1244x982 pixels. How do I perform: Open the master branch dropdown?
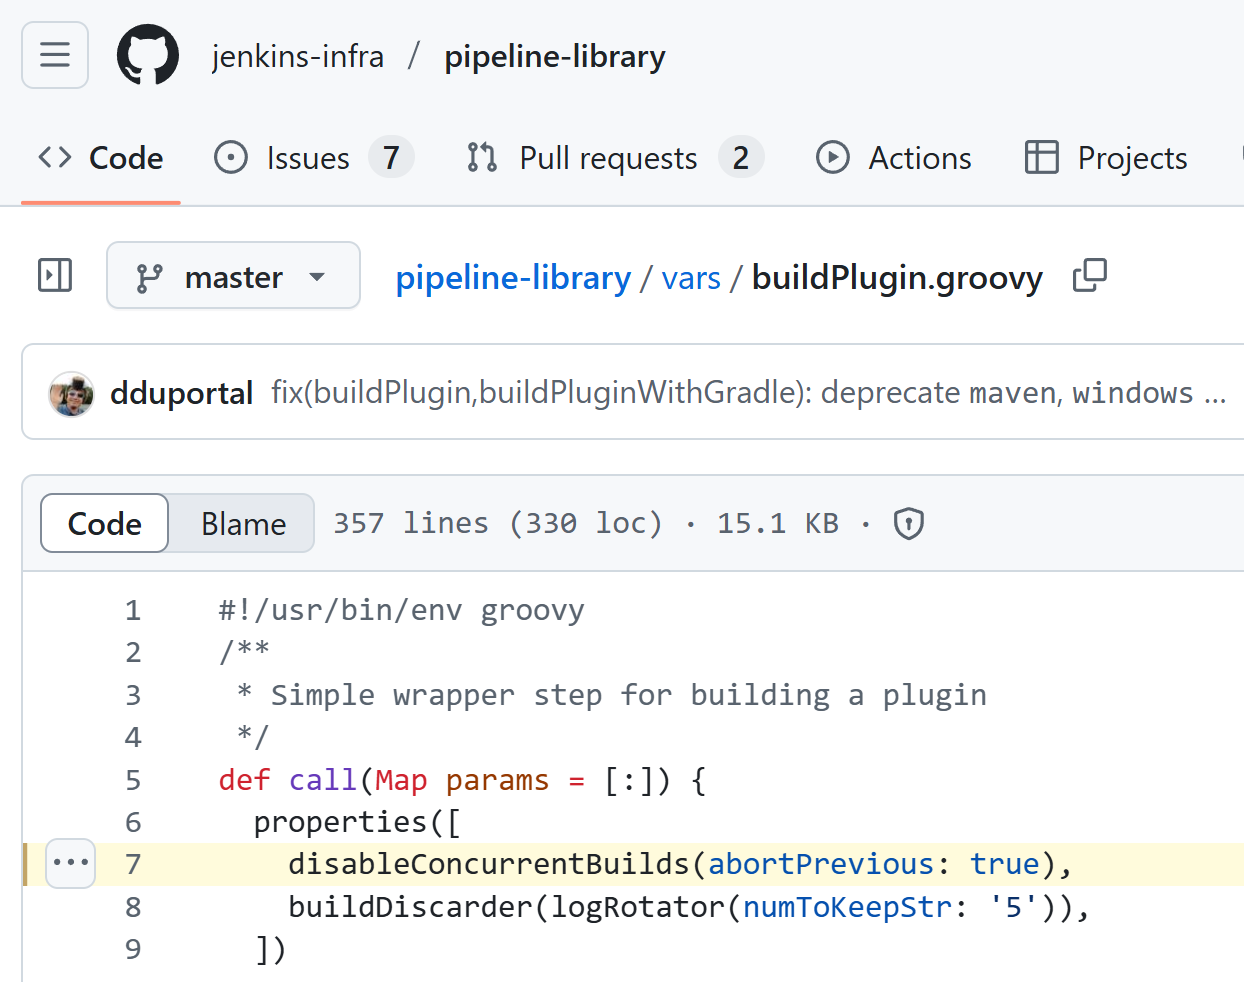coord(233,276)
